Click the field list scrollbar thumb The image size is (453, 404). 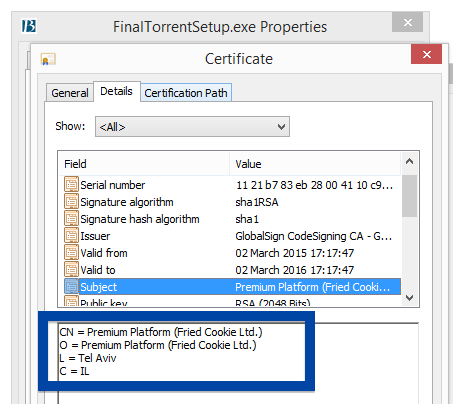click(x=409, y=196)
